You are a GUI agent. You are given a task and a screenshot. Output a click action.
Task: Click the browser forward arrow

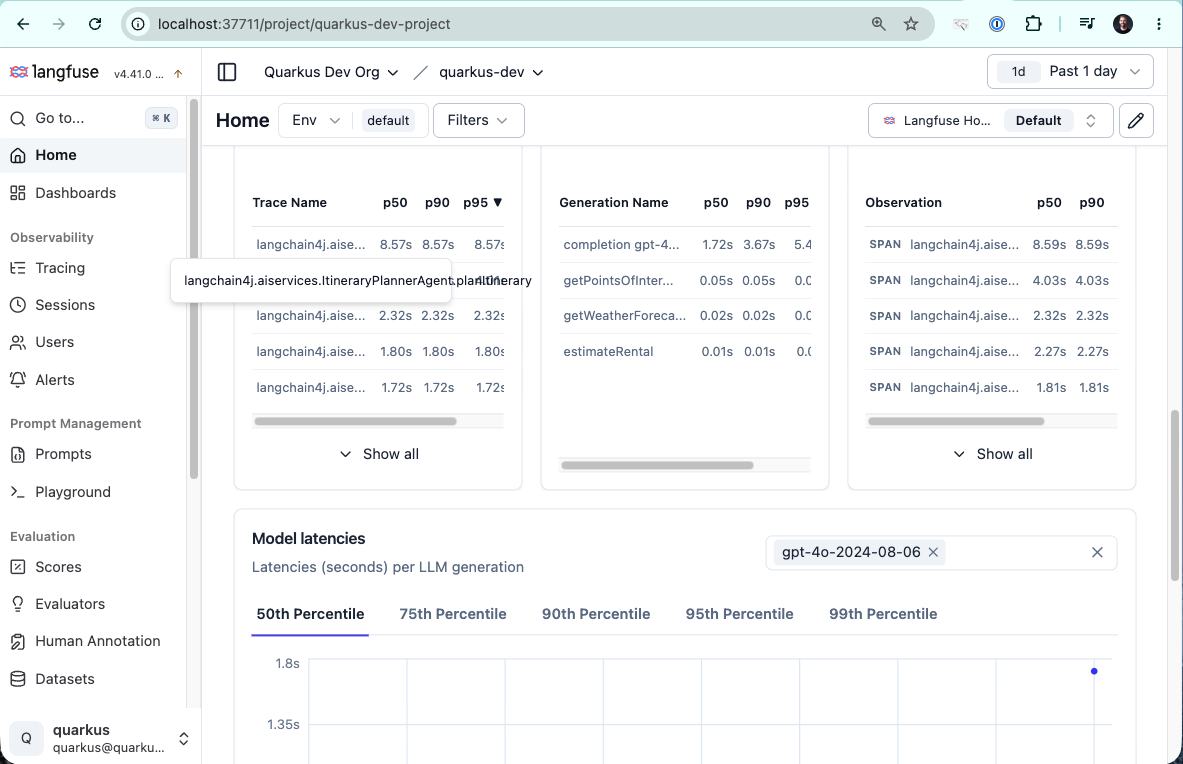59,24
